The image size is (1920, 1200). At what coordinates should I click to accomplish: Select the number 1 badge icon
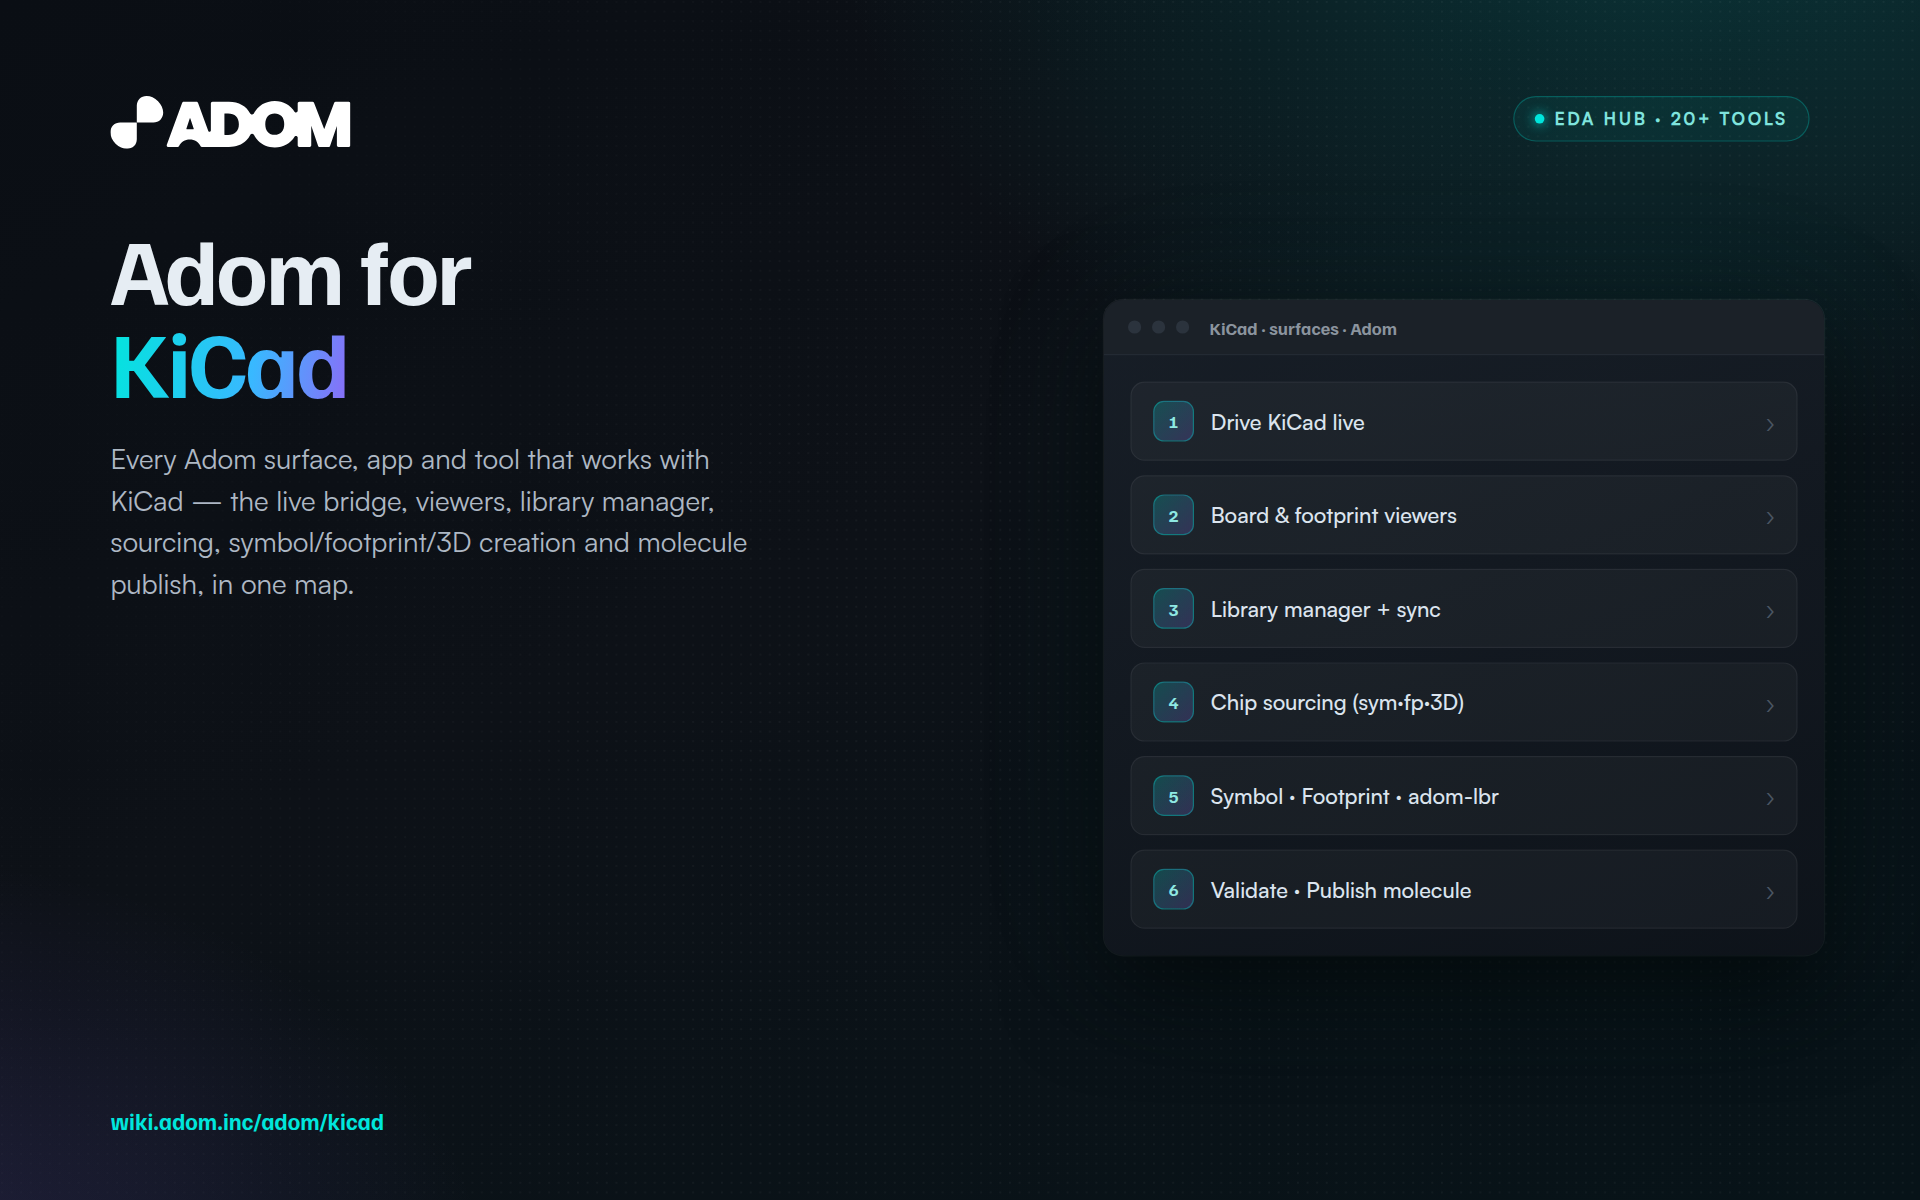1173,422
